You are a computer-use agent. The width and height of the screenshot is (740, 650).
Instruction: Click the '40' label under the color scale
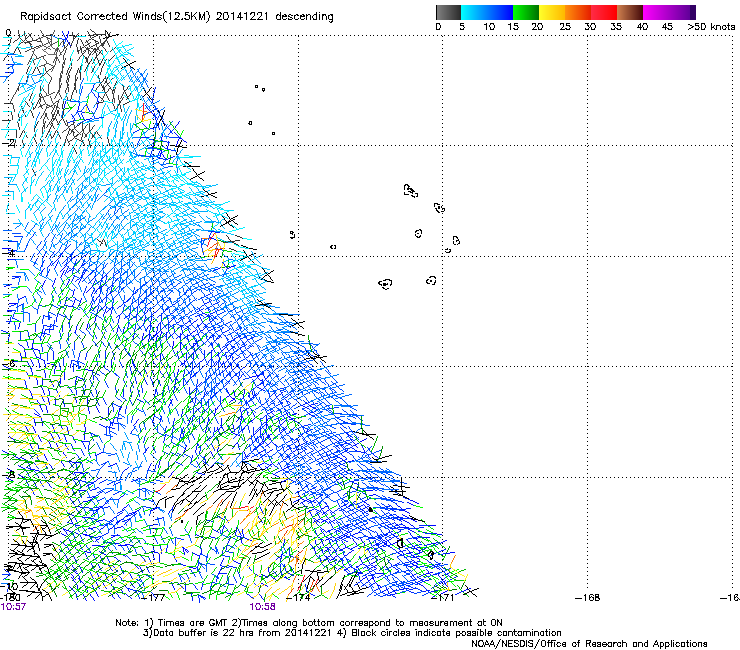642,27
